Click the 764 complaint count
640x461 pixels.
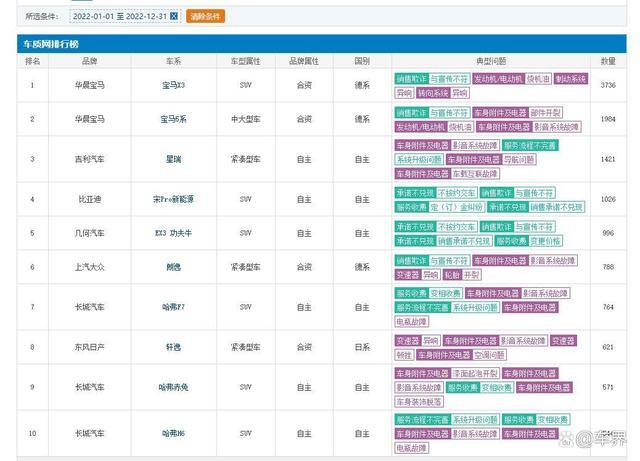pos(608,307)
